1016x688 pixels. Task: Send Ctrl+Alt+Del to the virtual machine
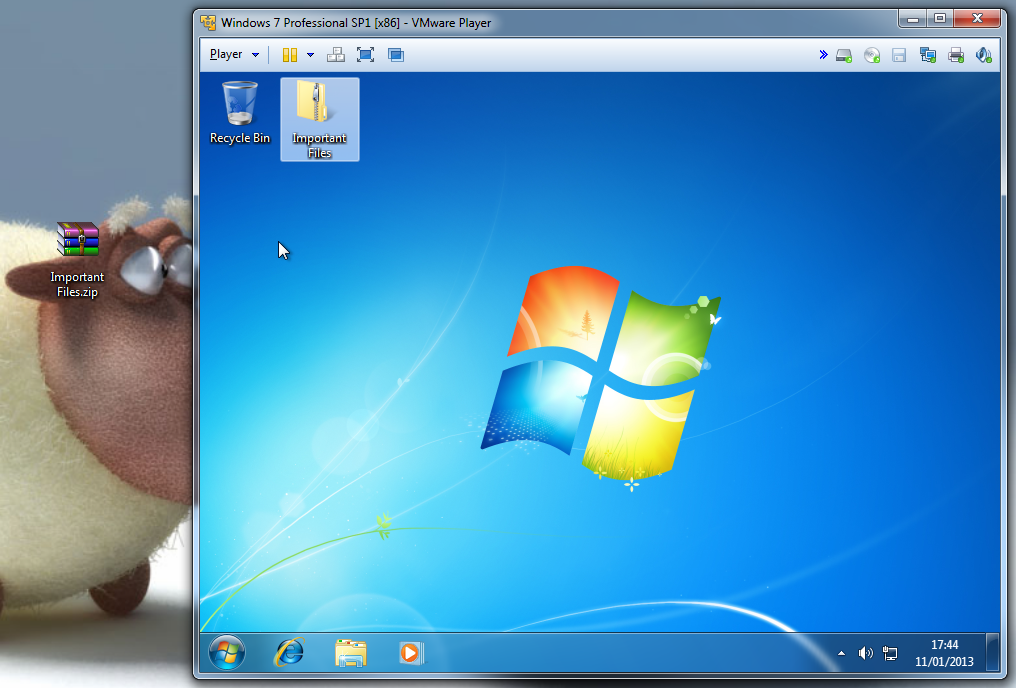pos(335,55)
